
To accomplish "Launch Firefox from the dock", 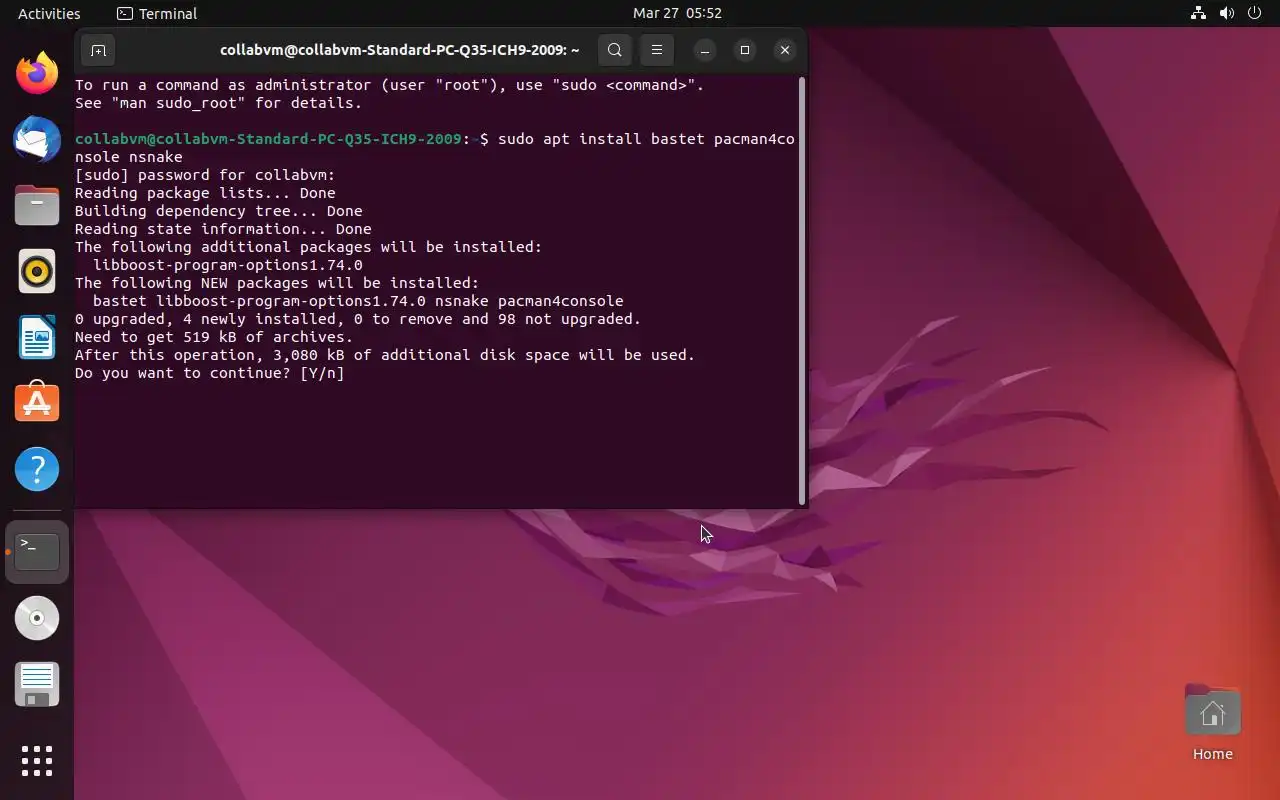I will point(37,73).
